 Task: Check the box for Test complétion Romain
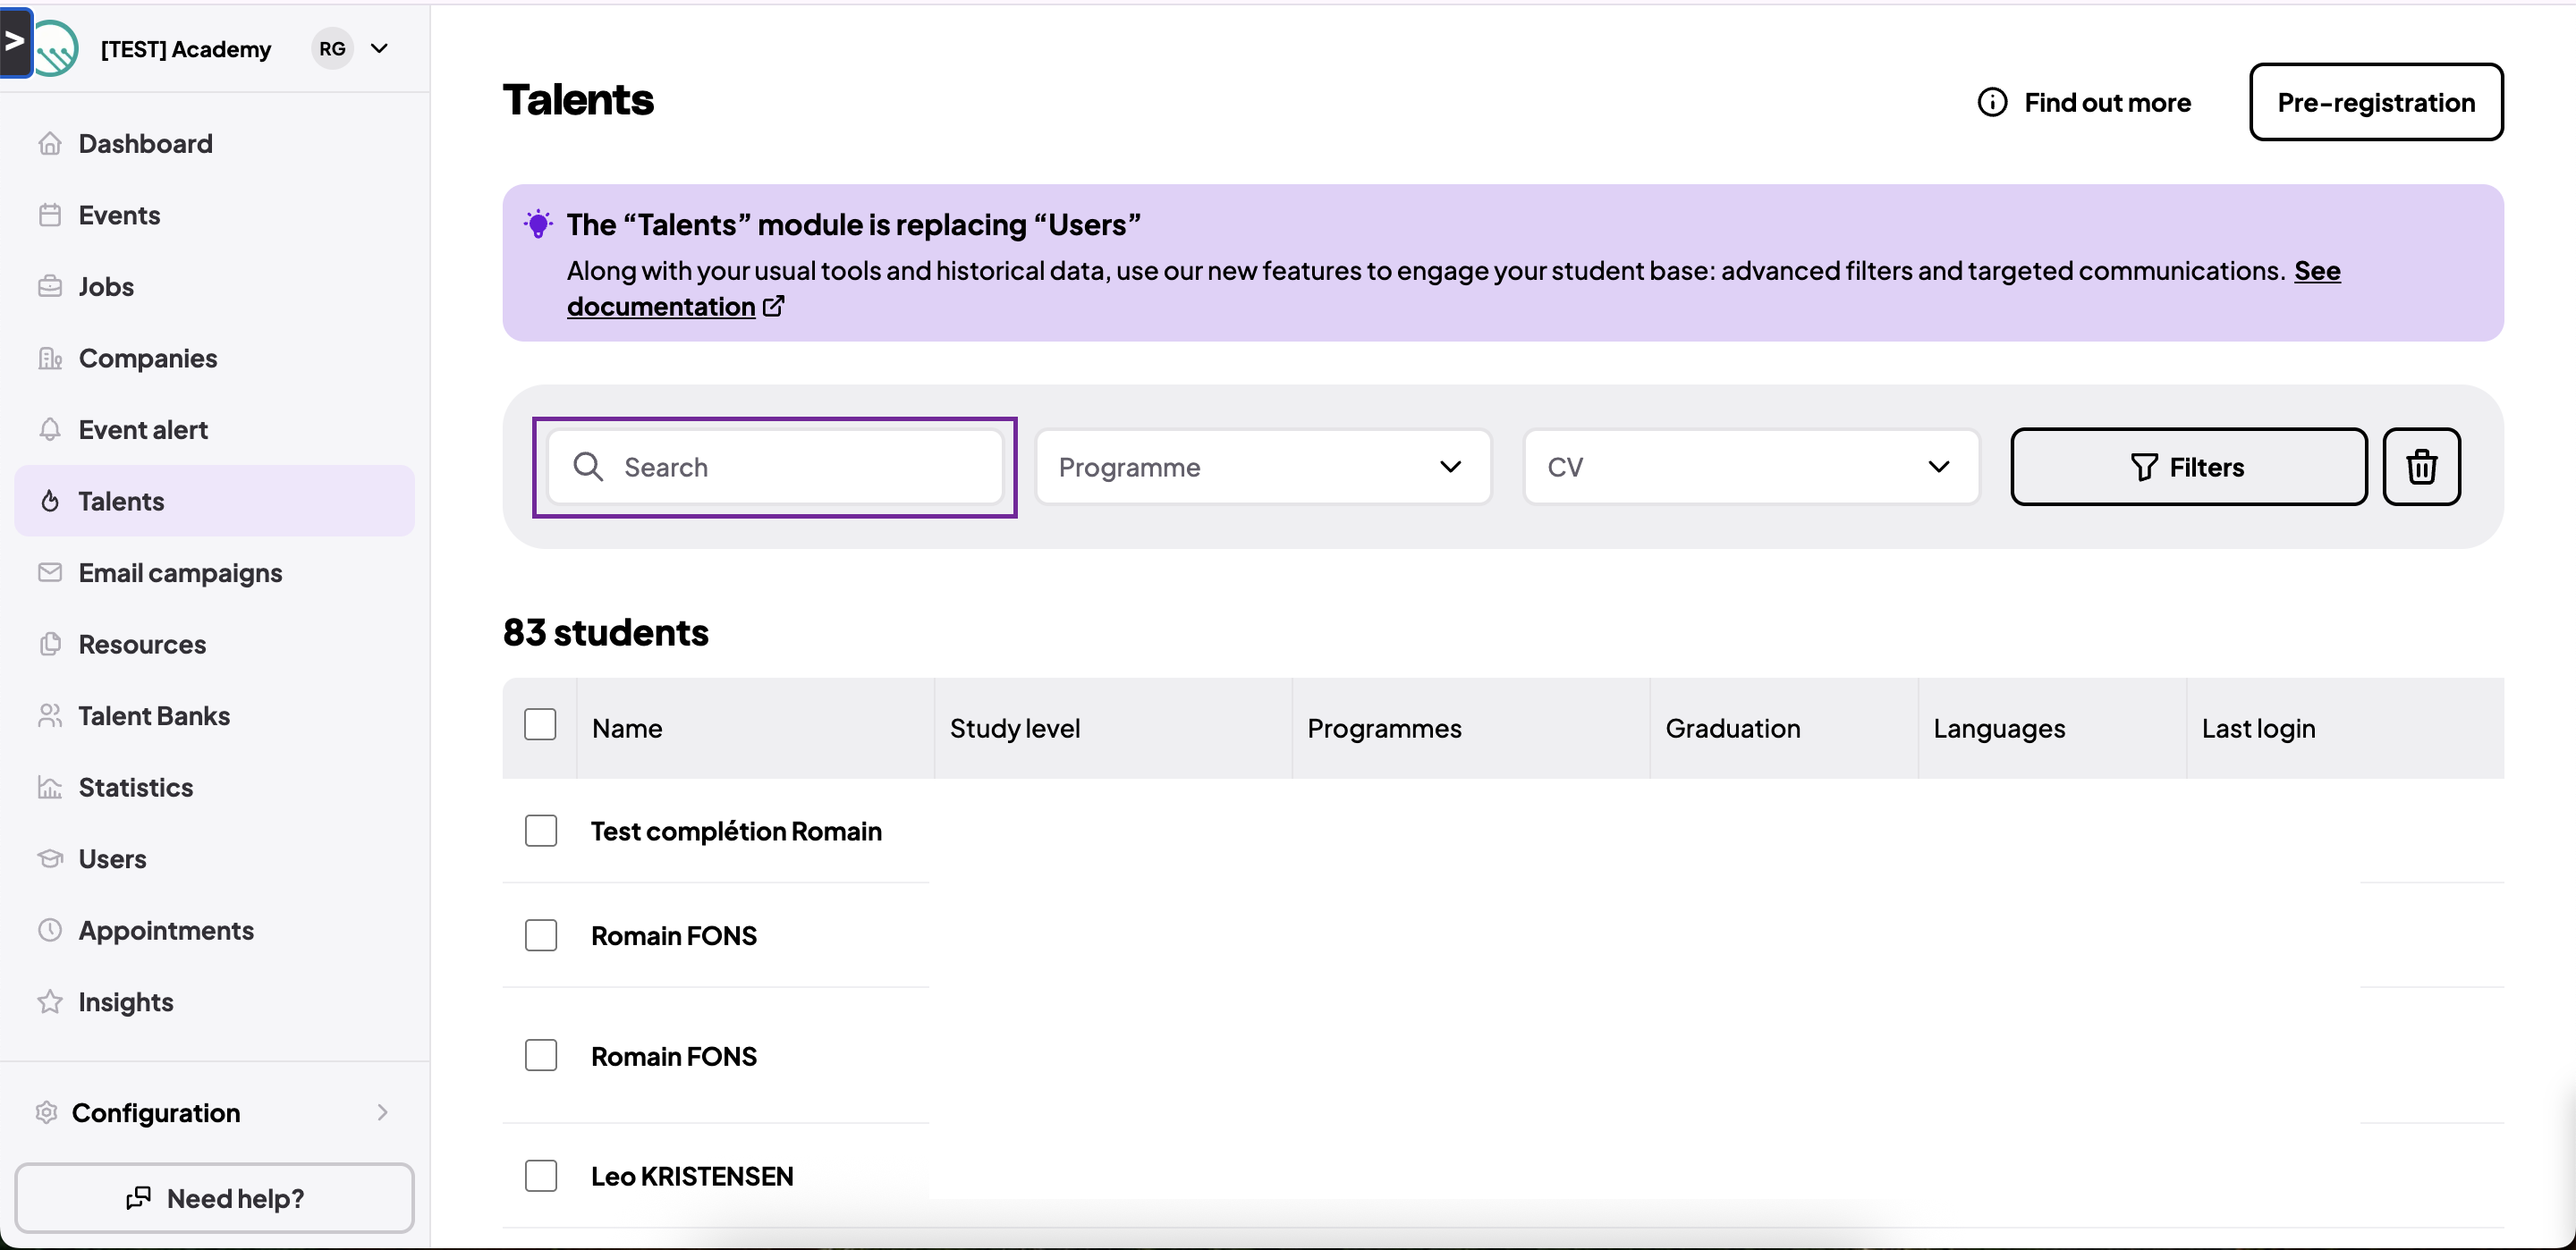(x=540, y=831)
